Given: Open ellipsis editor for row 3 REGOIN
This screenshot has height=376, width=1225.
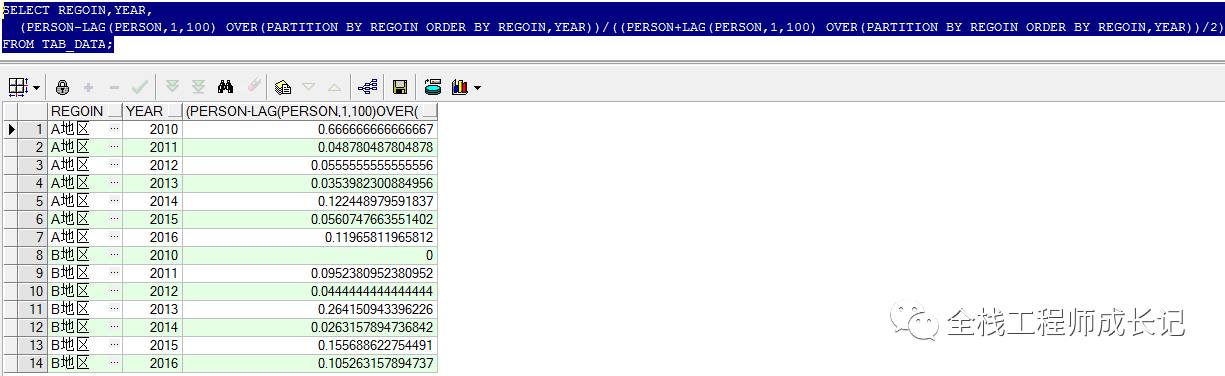Looking at the screenshot, I should pos(114,165).
